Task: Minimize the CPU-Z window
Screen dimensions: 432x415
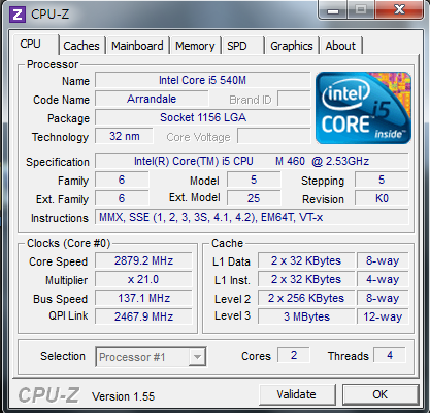Action: 333,10
